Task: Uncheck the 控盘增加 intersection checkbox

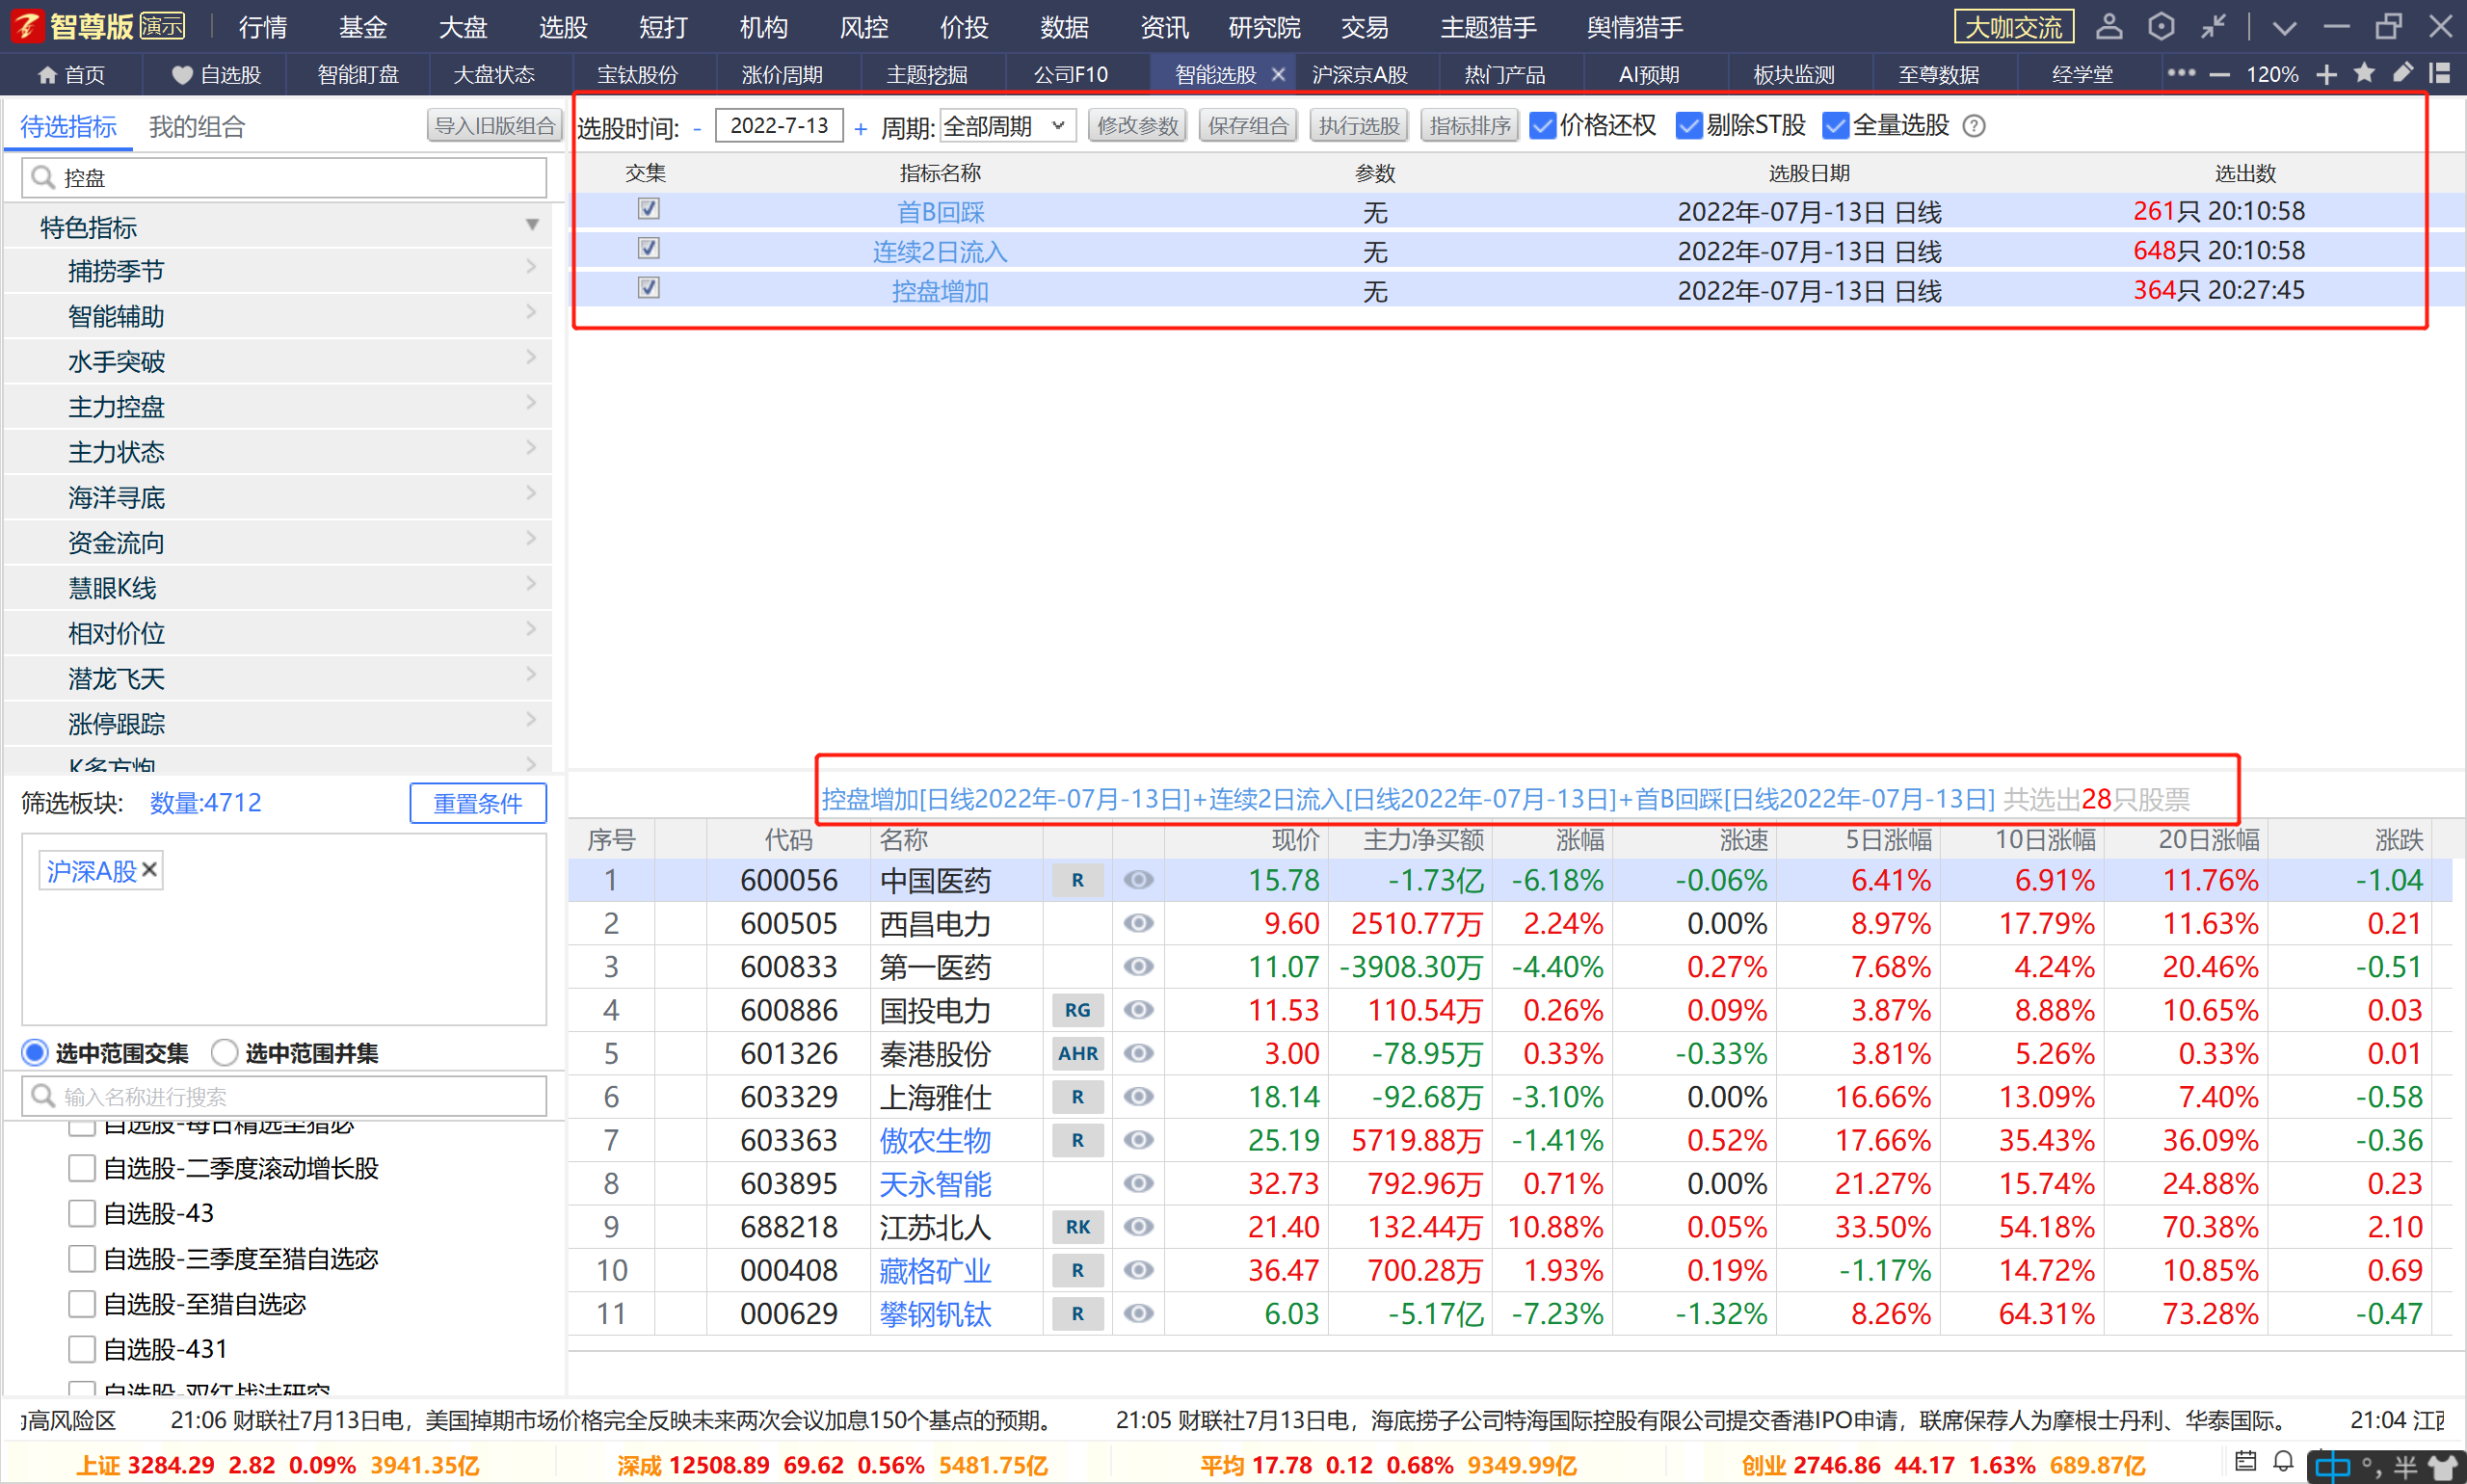Action: [649, 288]
